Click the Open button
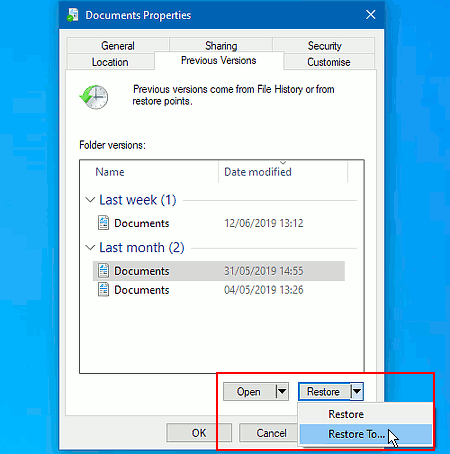This screenshot has width=450, height=454. click(x=249, y=392)
